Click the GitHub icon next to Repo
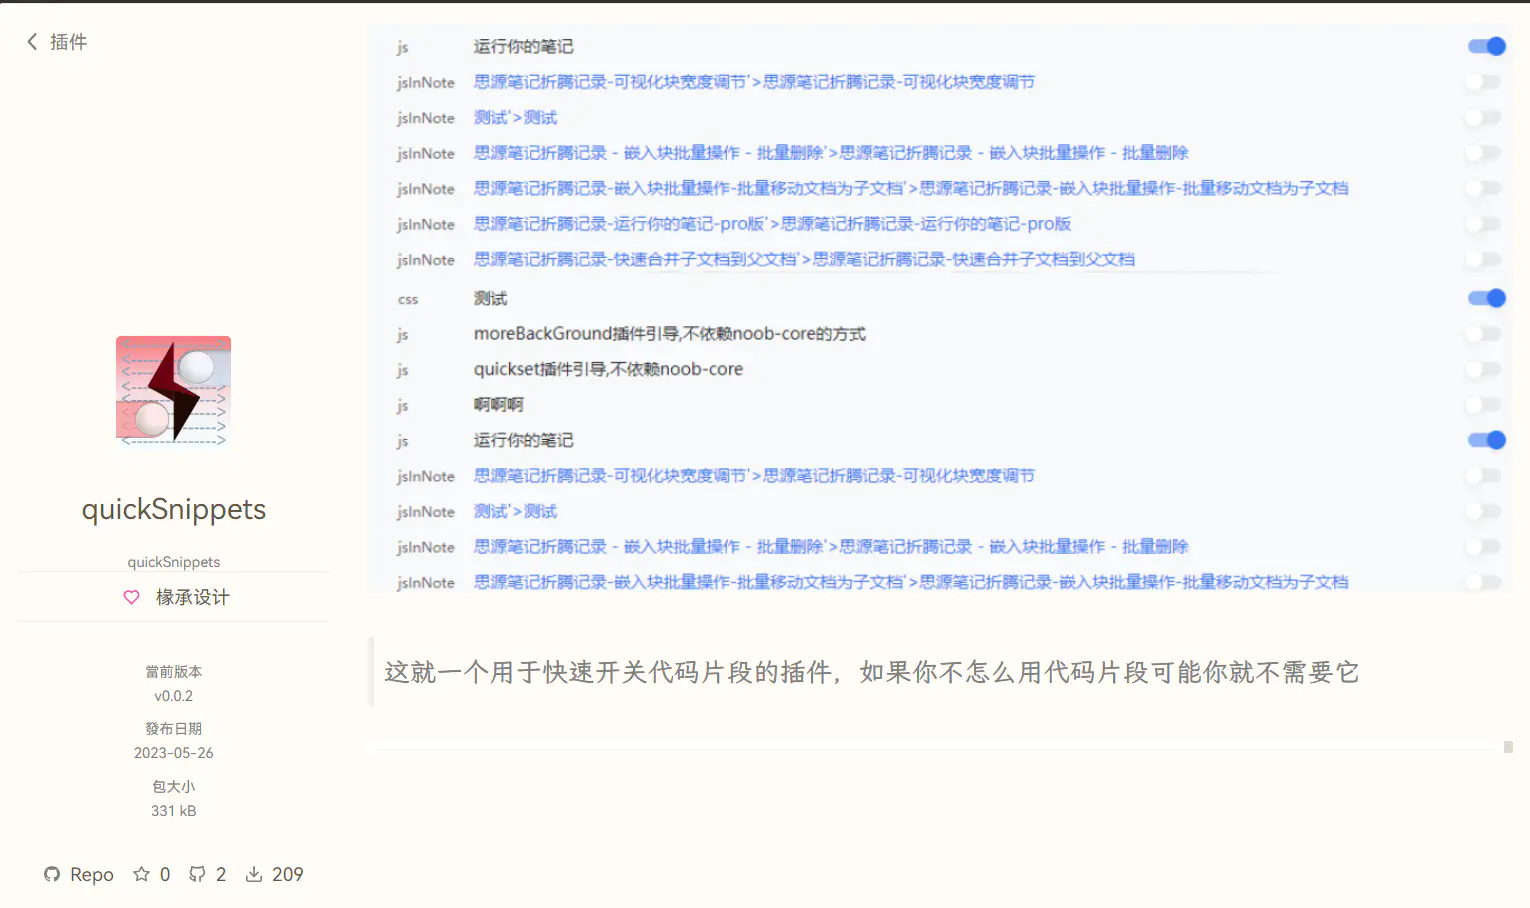 click(51, 874)
